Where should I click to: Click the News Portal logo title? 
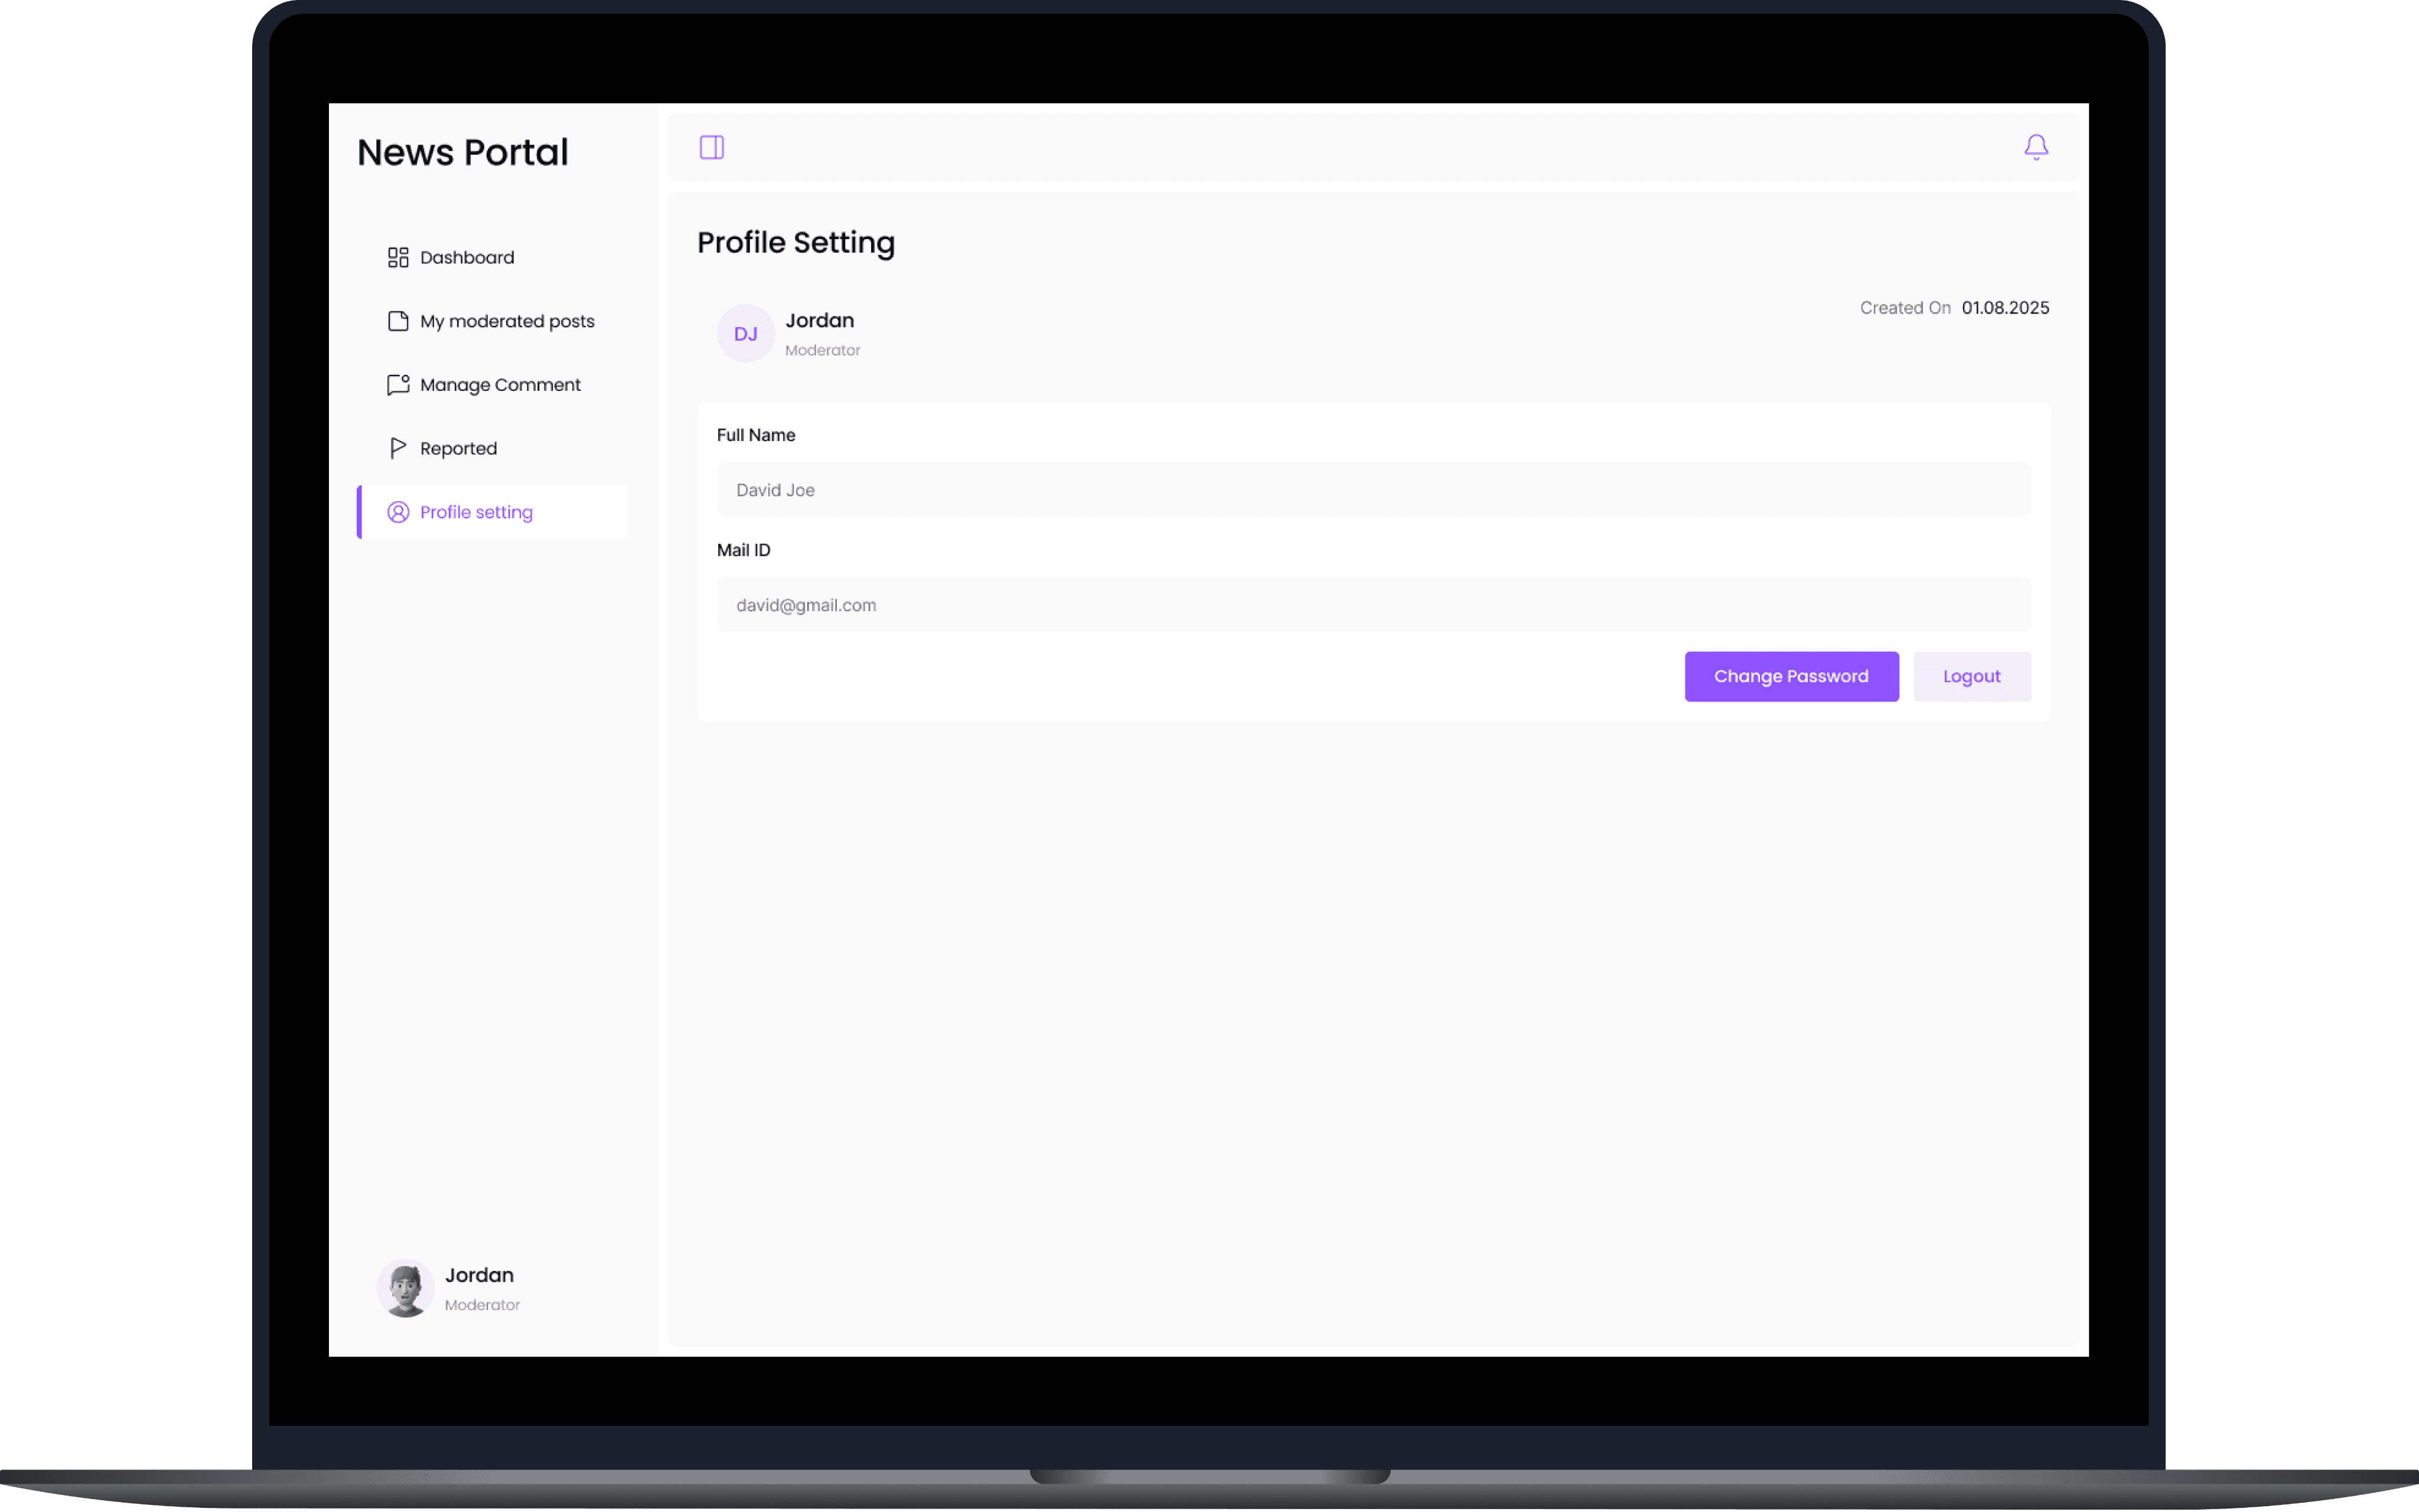tap(462, 153)
